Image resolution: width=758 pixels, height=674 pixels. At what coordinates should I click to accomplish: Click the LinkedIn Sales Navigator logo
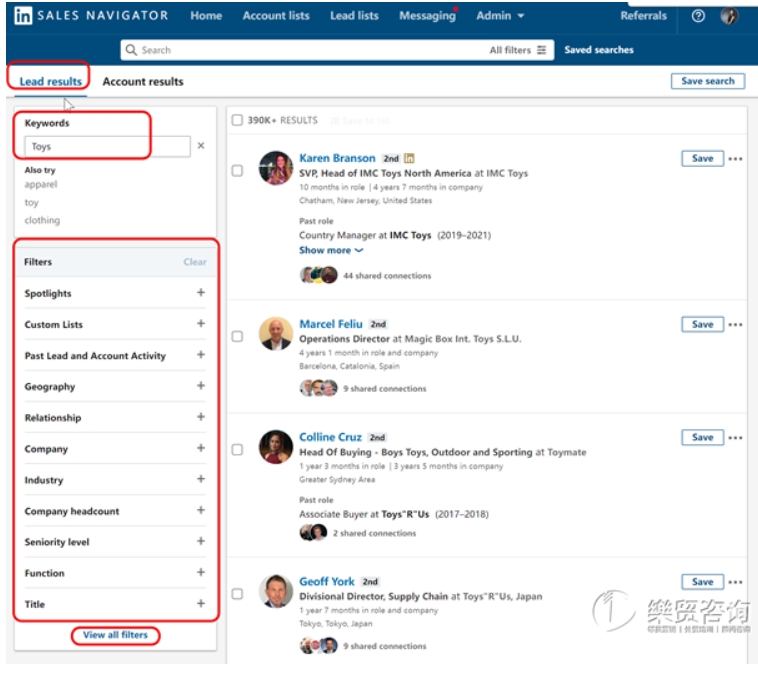click(x=91, y=15)
